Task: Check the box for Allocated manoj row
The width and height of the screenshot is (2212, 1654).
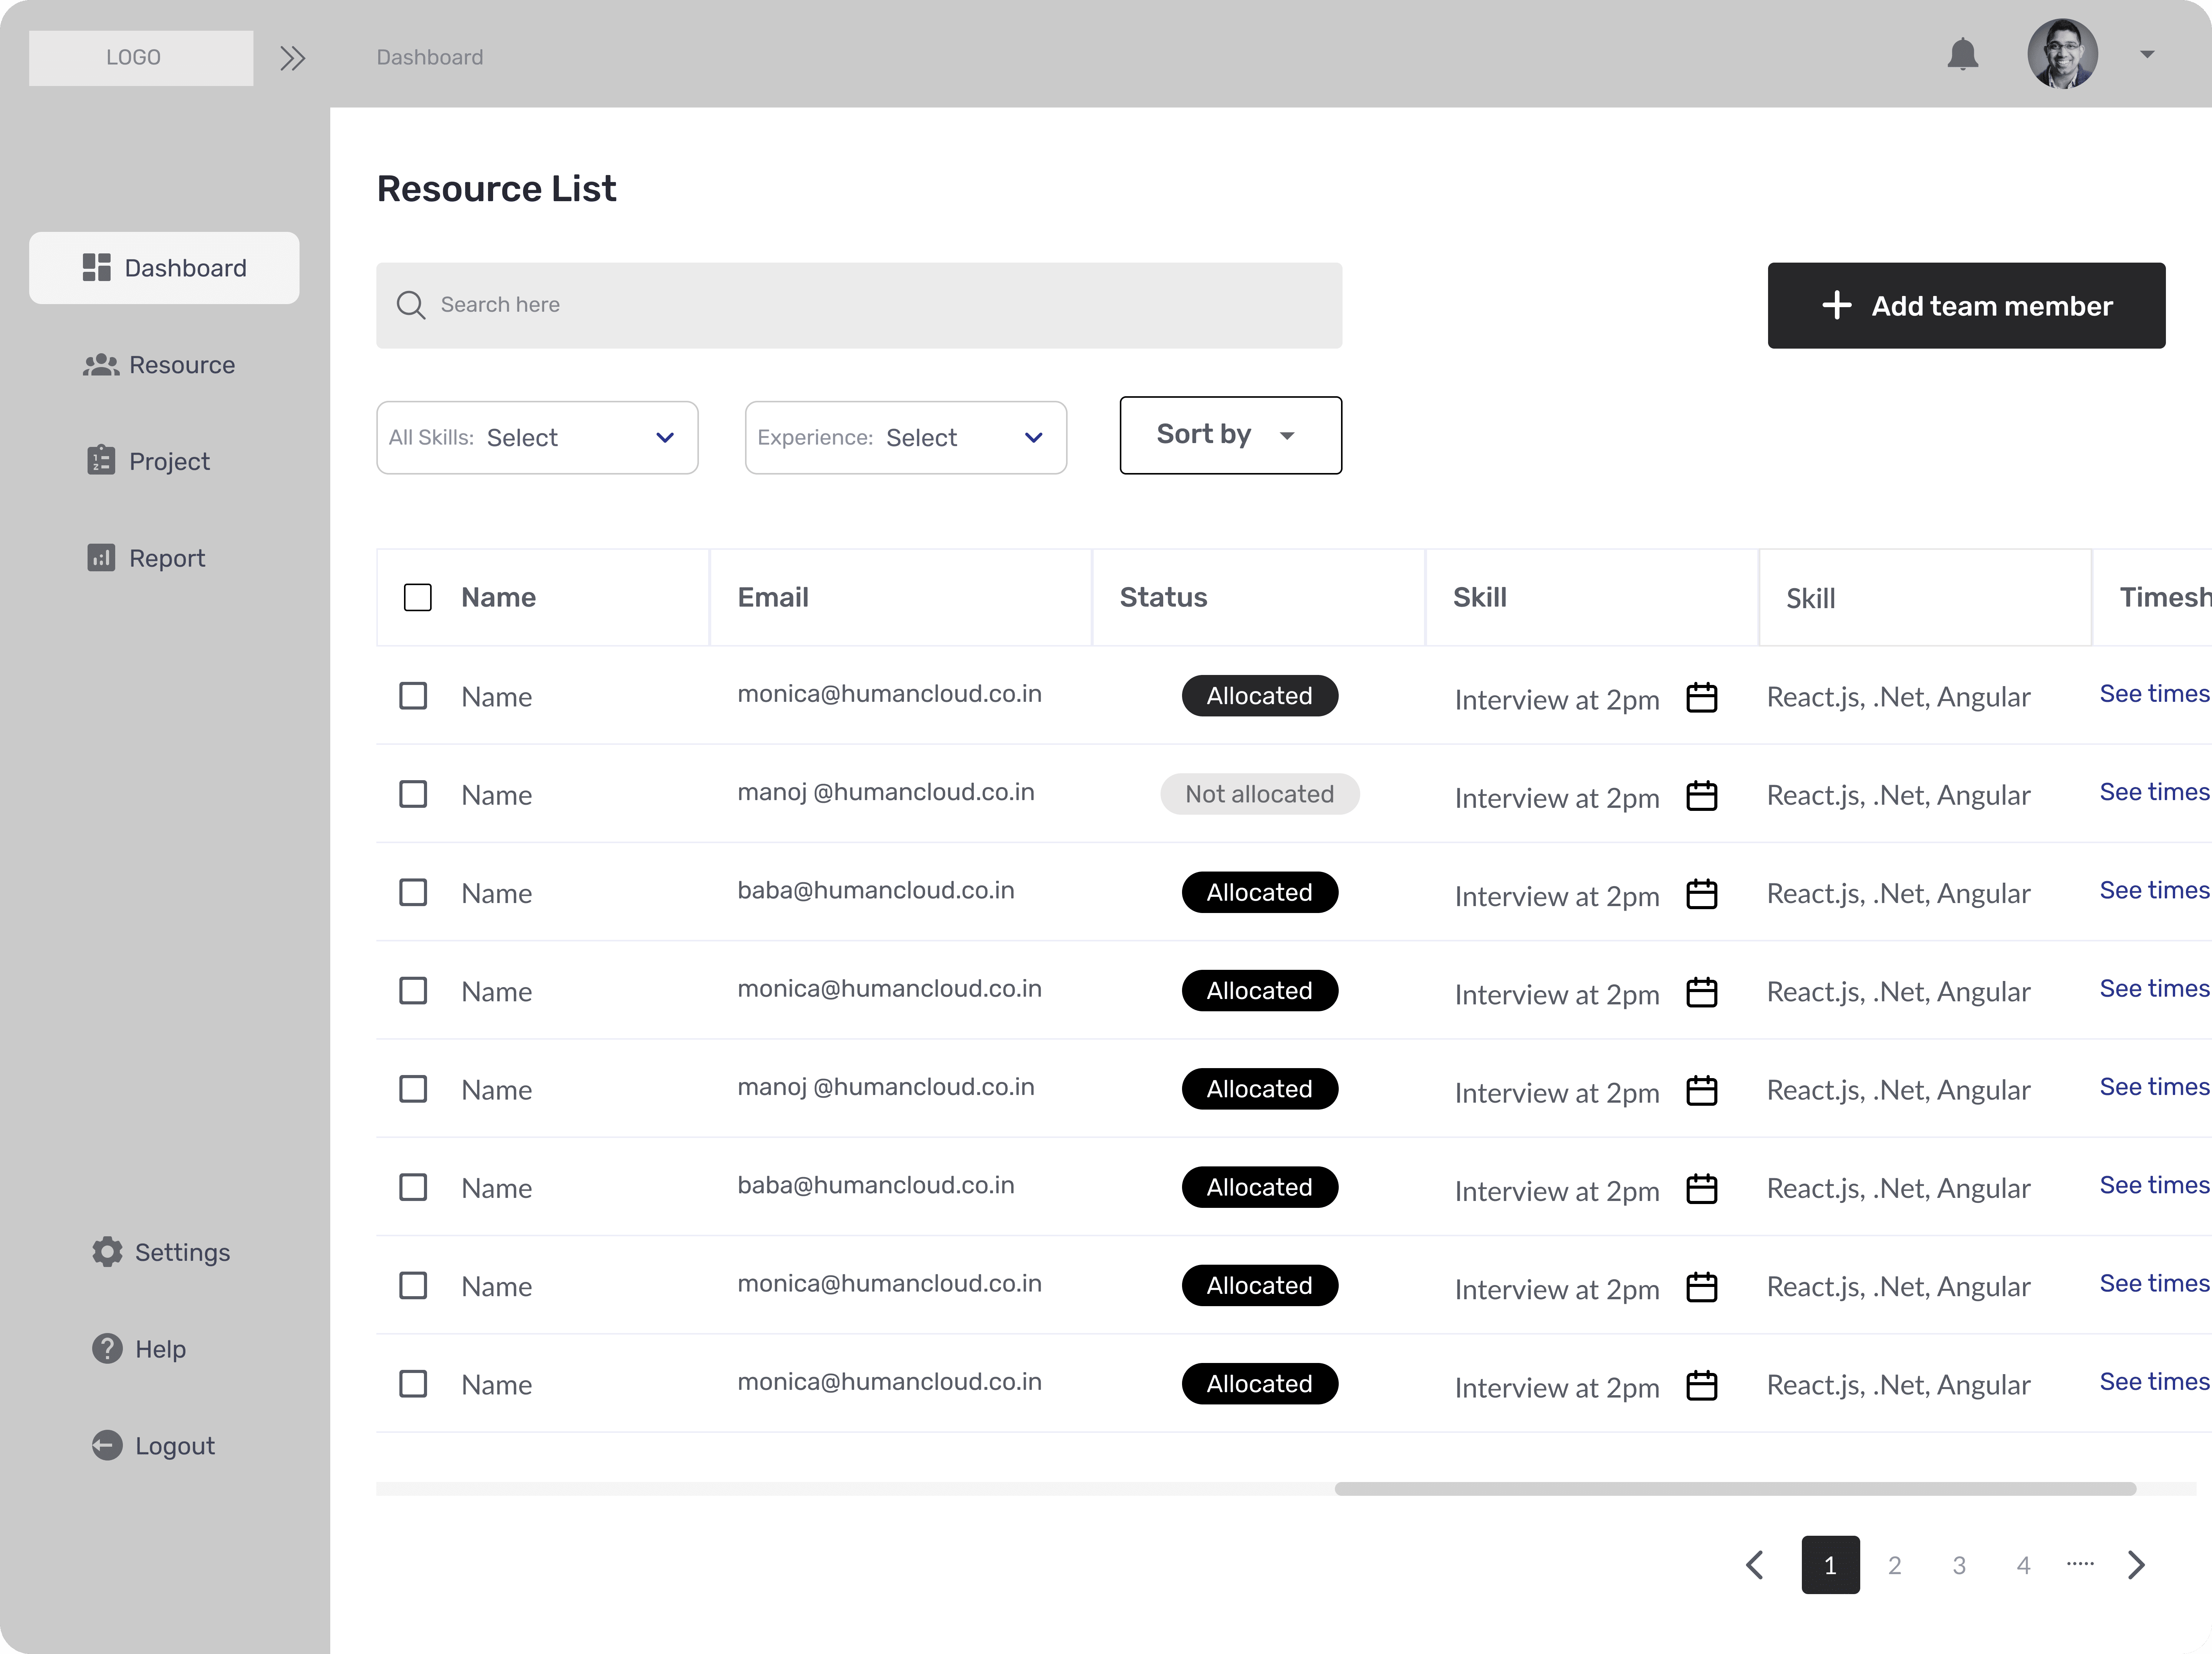Action: 413,1088
